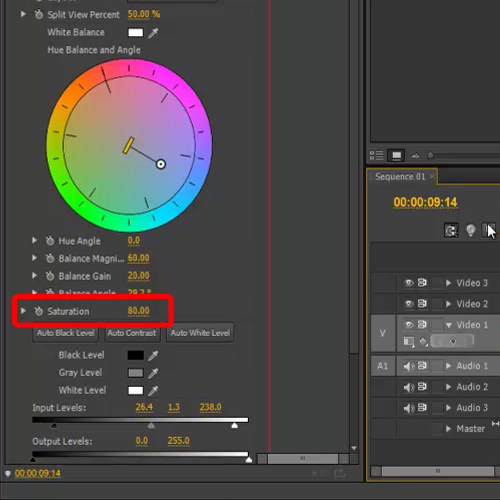Image resolution: width=500 pixels, height=500 pixels.
Task: Open the White Balance color swatch
Action: [136, 32]
